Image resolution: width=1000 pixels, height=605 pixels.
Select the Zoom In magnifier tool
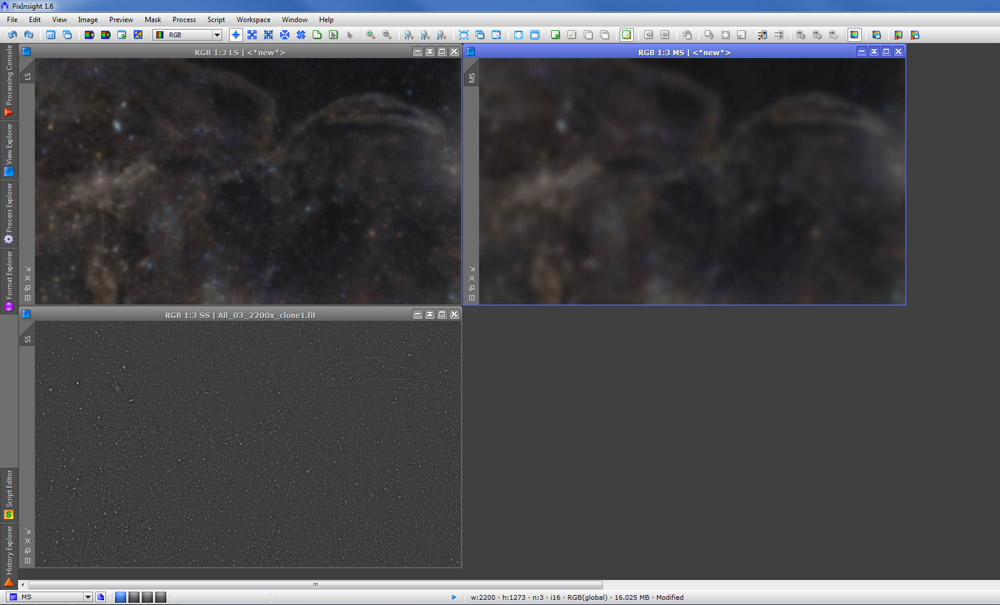point(370,35)
